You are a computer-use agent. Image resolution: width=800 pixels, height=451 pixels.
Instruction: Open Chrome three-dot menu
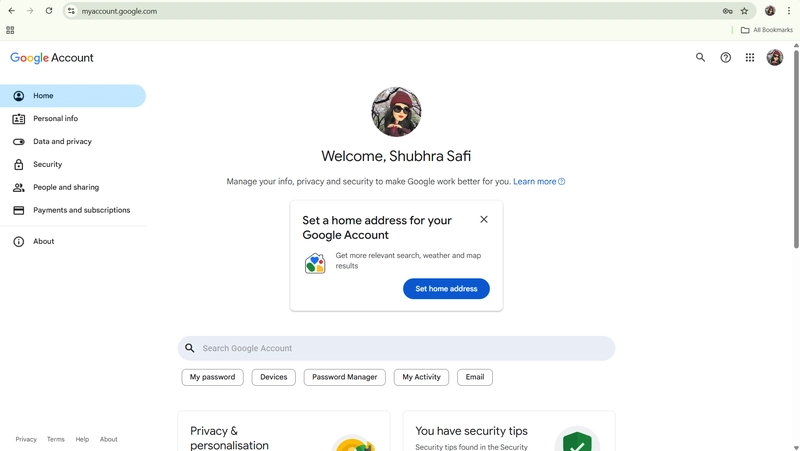788,11
